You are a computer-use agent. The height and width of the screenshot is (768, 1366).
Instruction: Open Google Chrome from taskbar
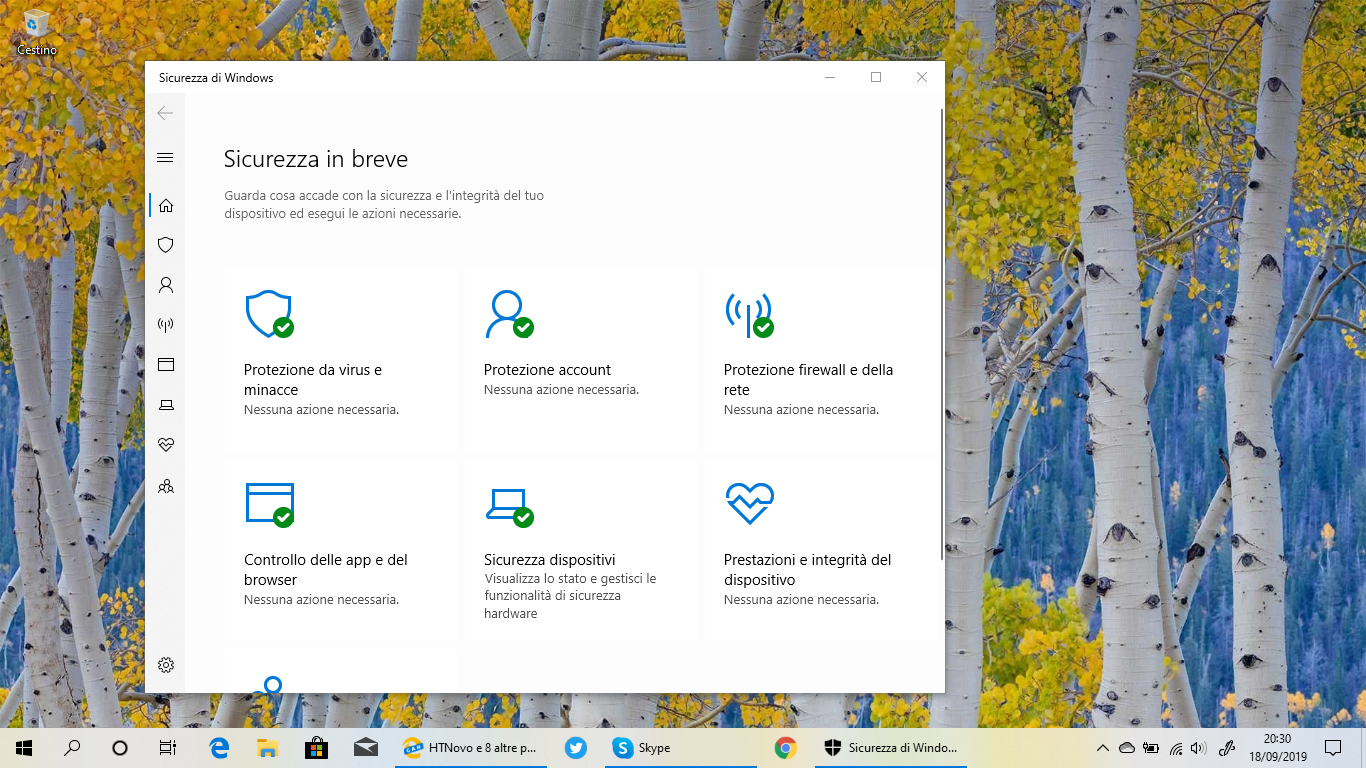(785, 747)
